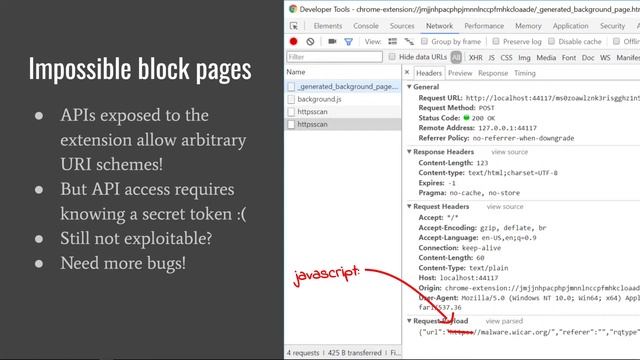This screenshot has height=360, width=640.
Task: Enable the Group by frame checkbox
Action: (424, 41)
